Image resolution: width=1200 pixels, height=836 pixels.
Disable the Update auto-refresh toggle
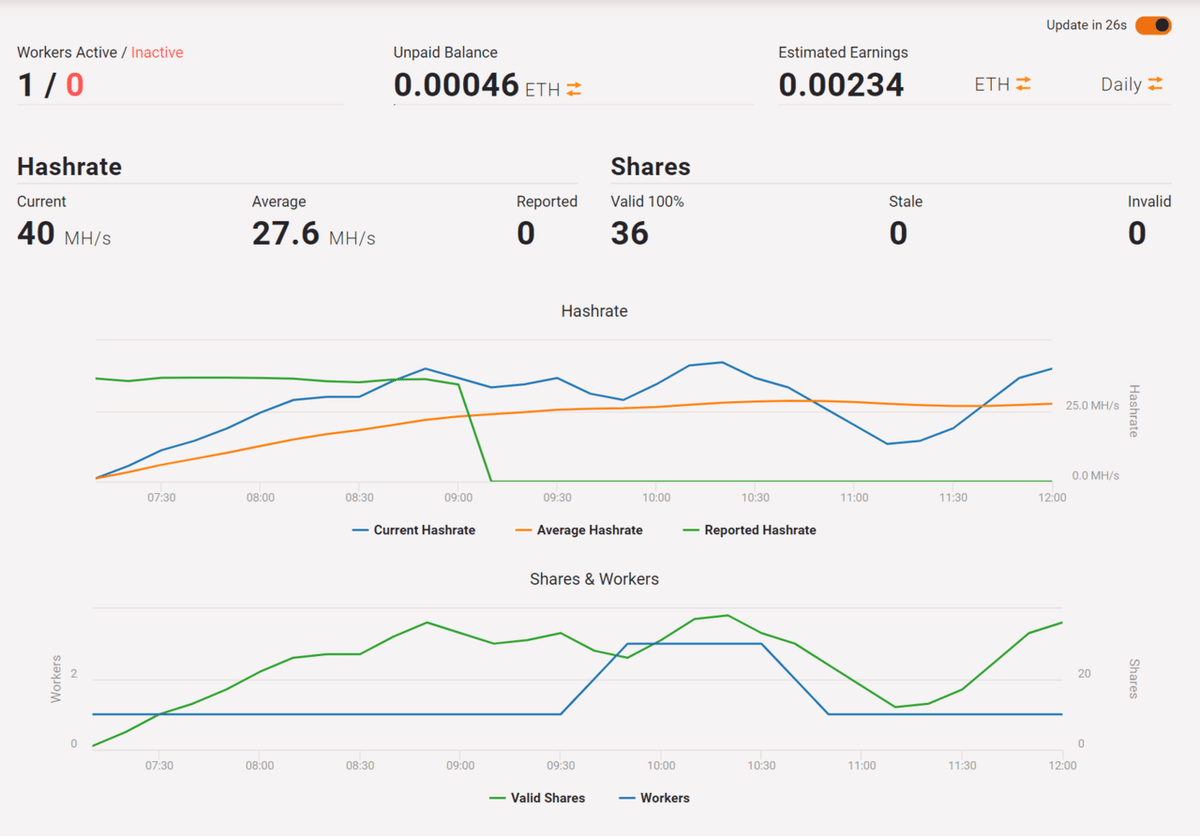coord(1153,25)
